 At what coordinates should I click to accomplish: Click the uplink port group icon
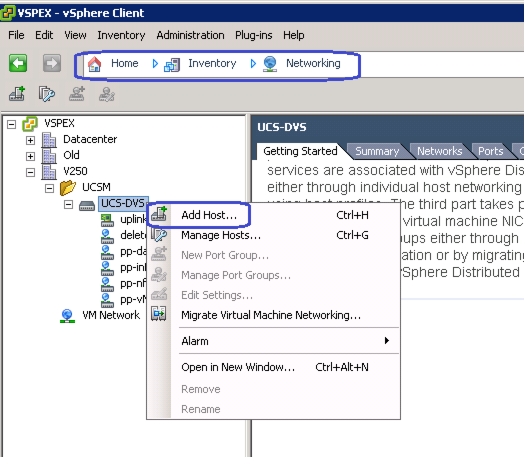tap(107, 220)
